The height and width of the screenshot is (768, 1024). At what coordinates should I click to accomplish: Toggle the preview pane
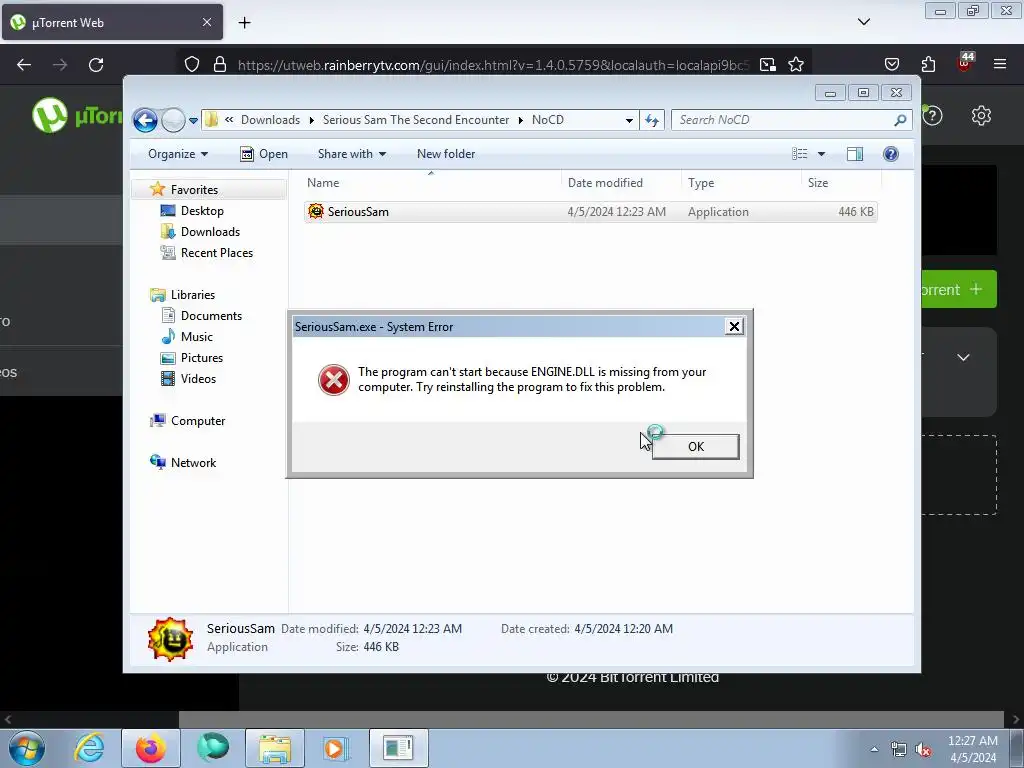coord(855,154)
